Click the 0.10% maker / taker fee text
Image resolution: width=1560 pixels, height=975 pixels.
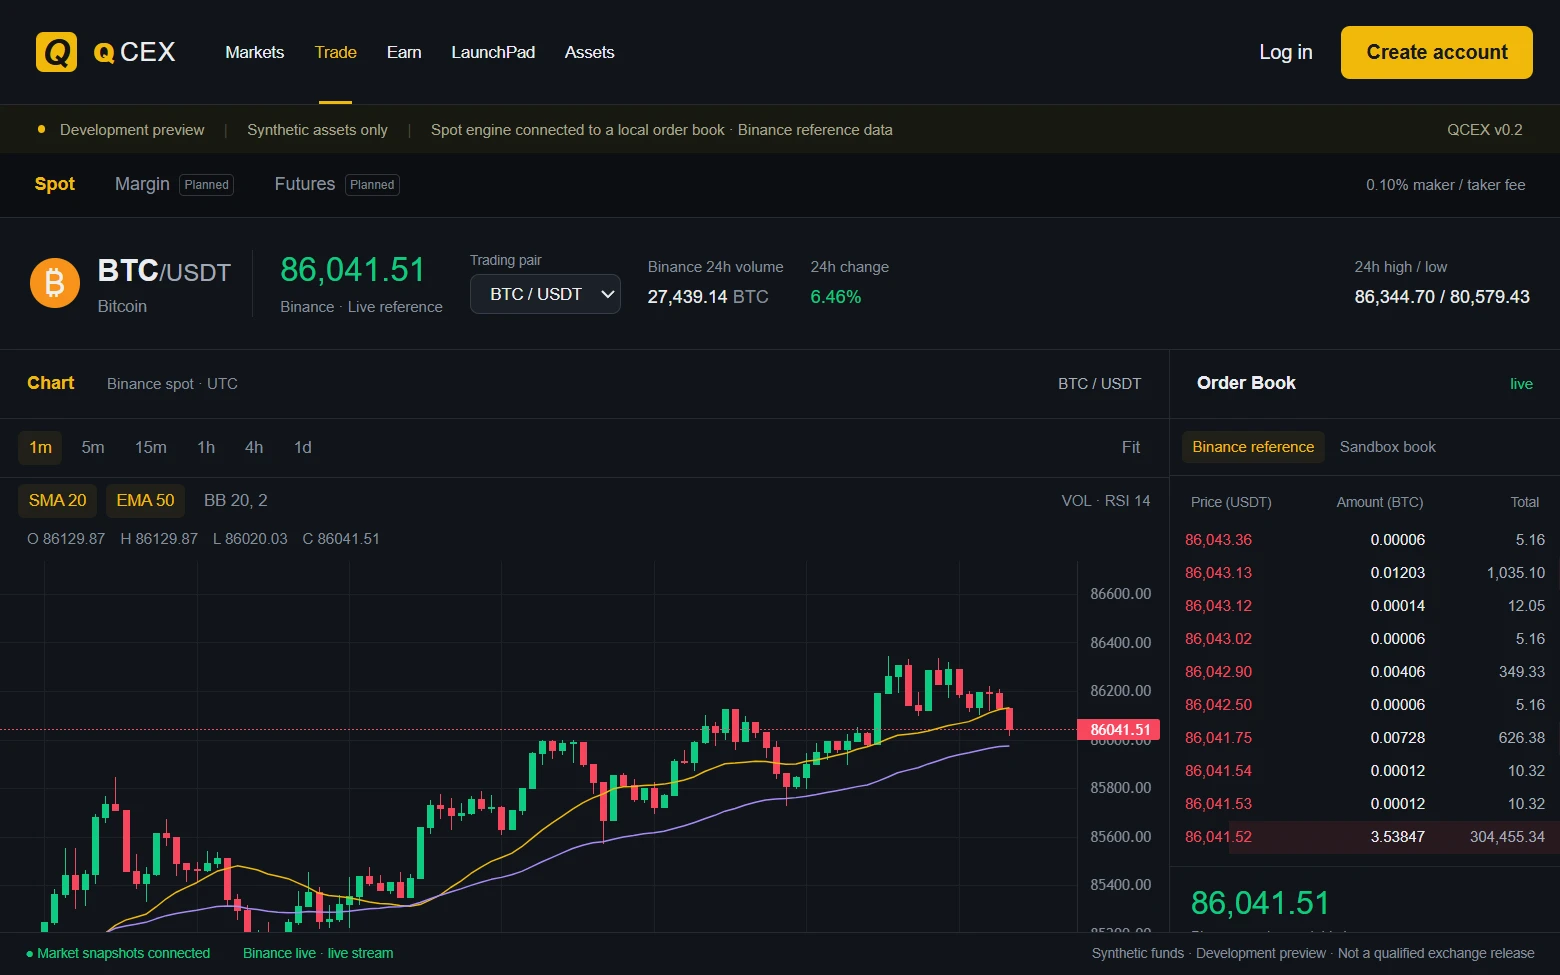tap(1446, 185)
